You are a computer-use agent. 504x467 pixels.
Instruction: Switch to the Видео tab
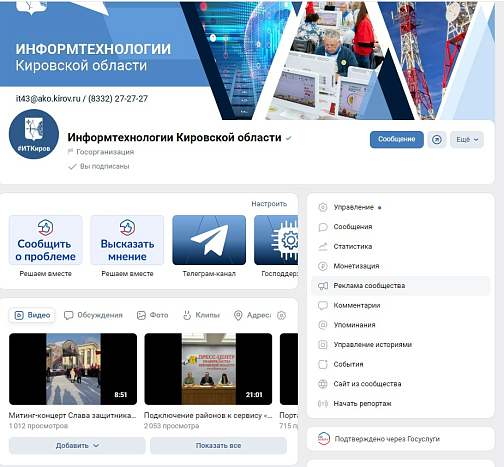tap(32, 315)
